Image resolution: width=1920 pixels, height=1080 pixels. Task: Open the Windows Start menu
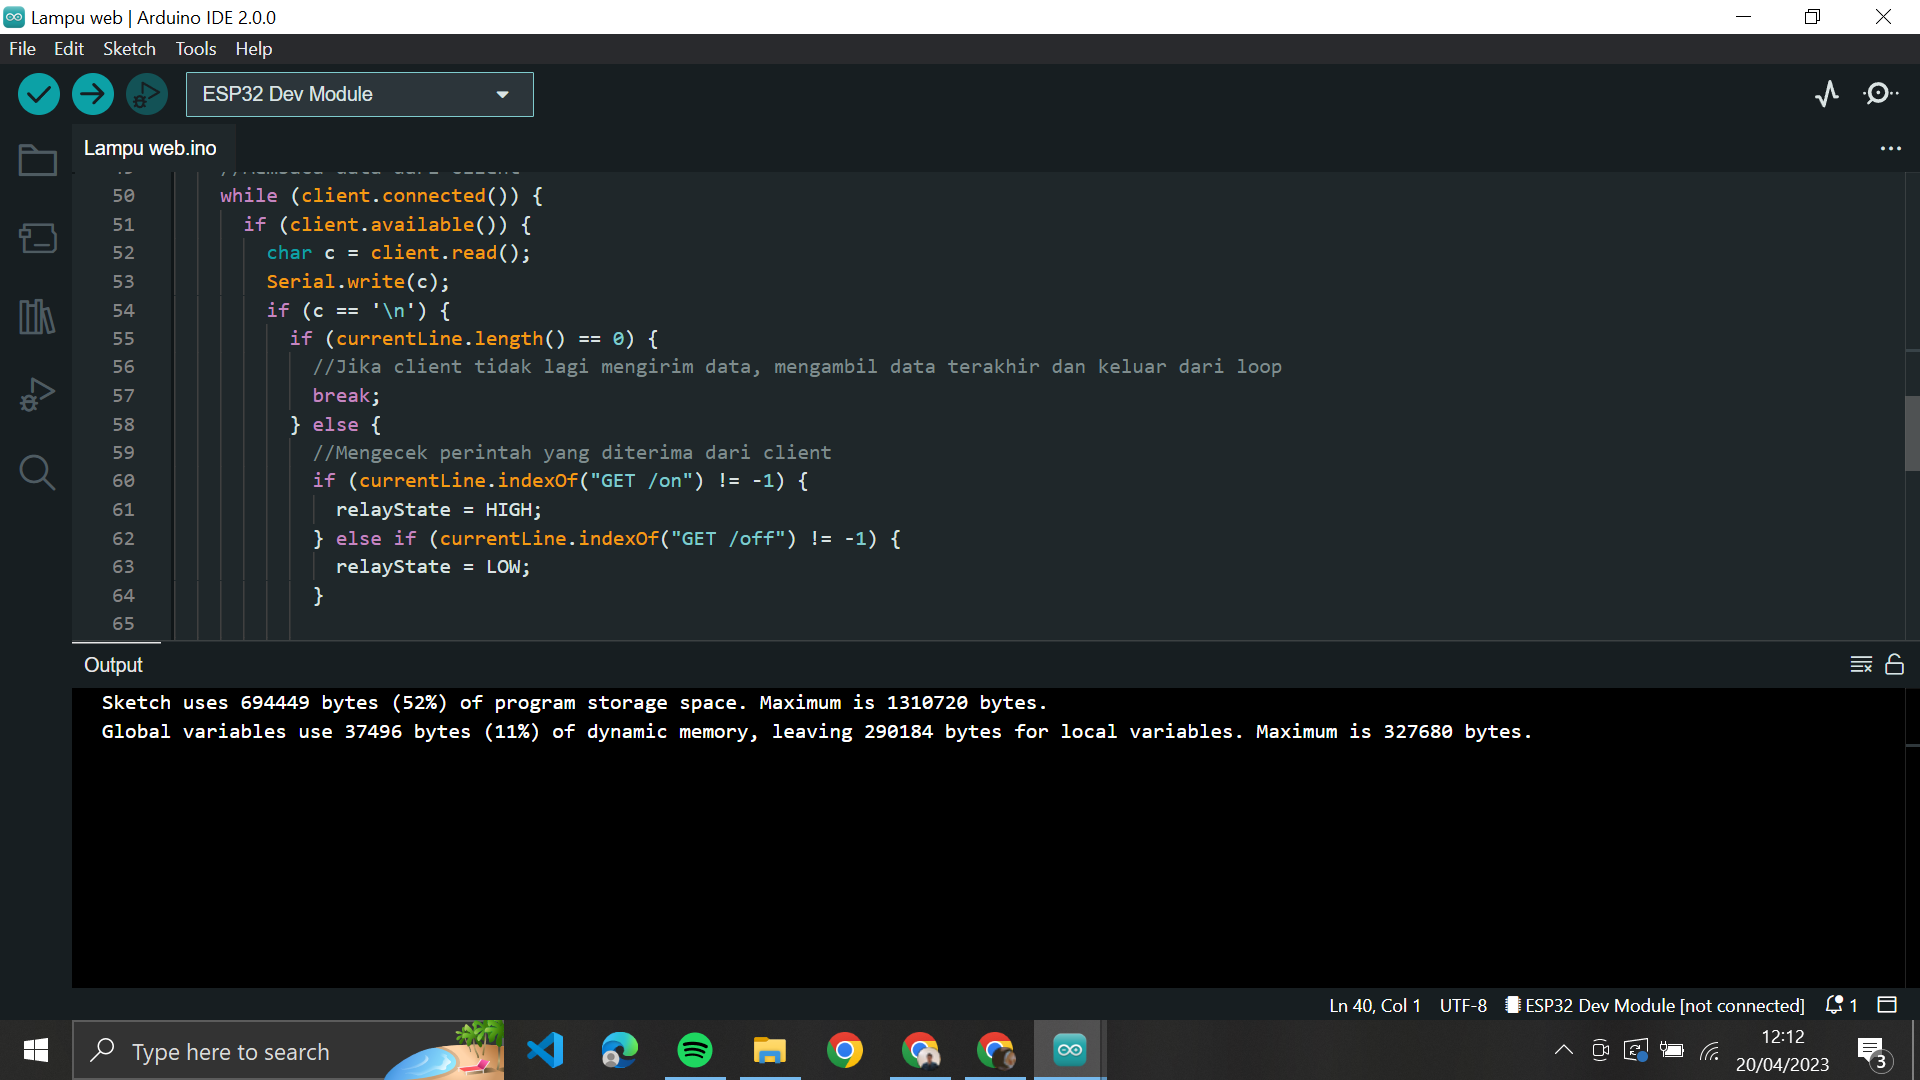(36, 1051)
